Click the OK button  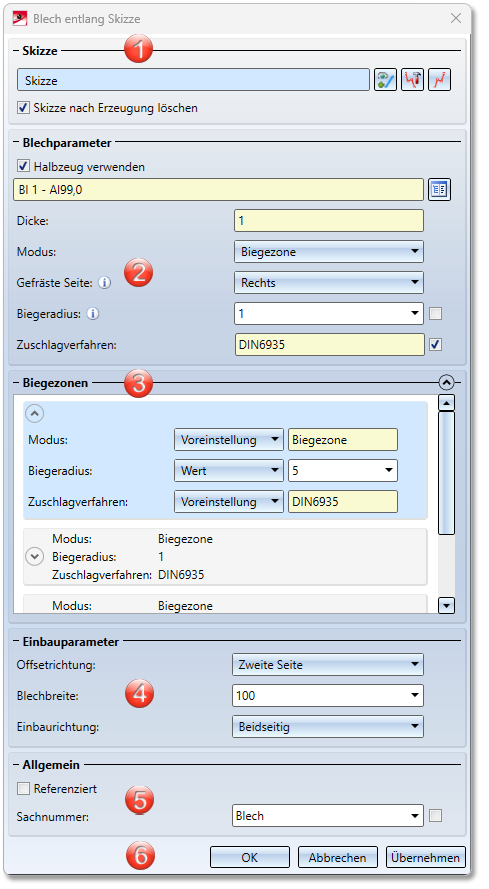[250, 857]
